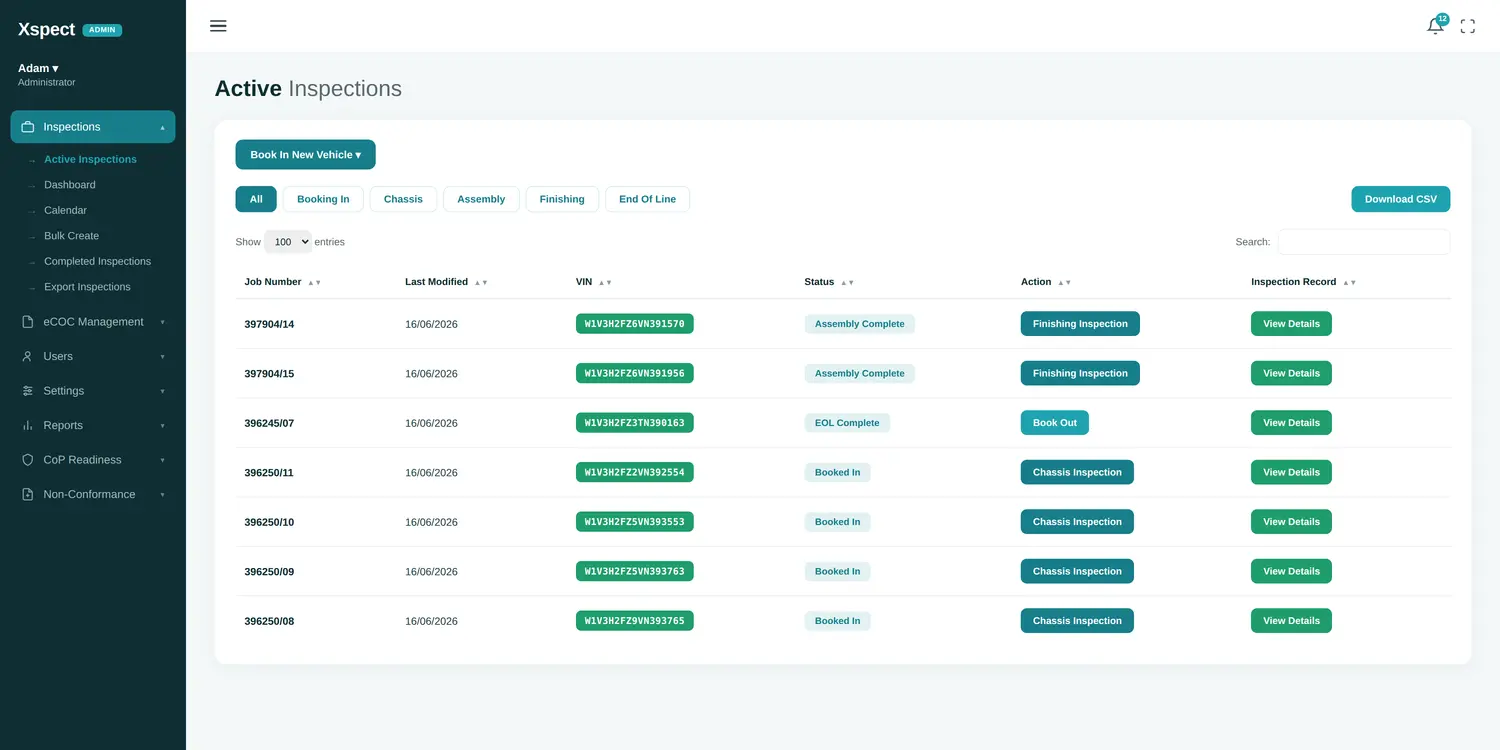Select the All filter tab
This screenshot has height=750, width=1500.
pyautogui.click(x=256, y=199)
